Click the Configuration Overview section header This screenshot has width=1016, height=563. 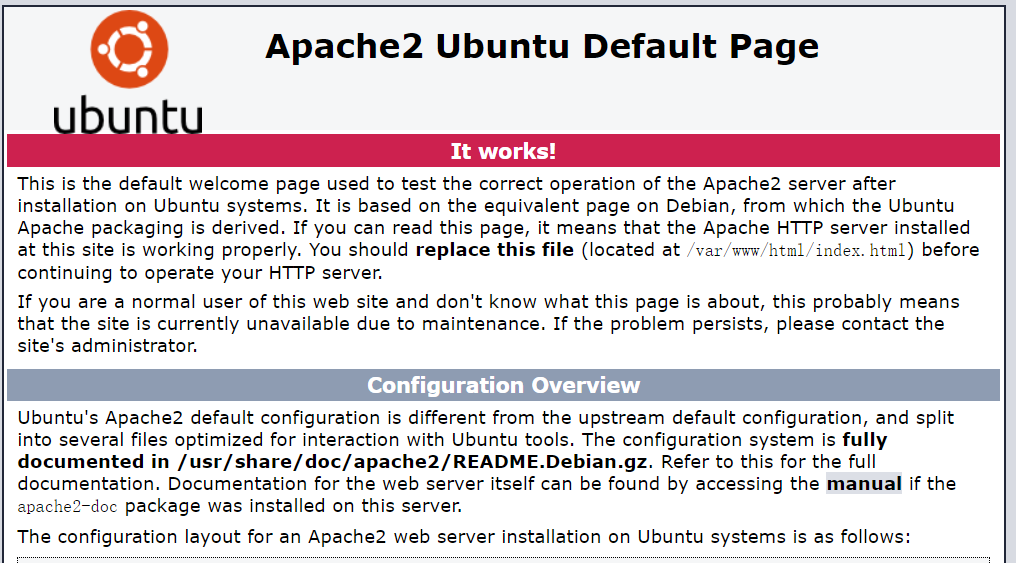[503, 385]
